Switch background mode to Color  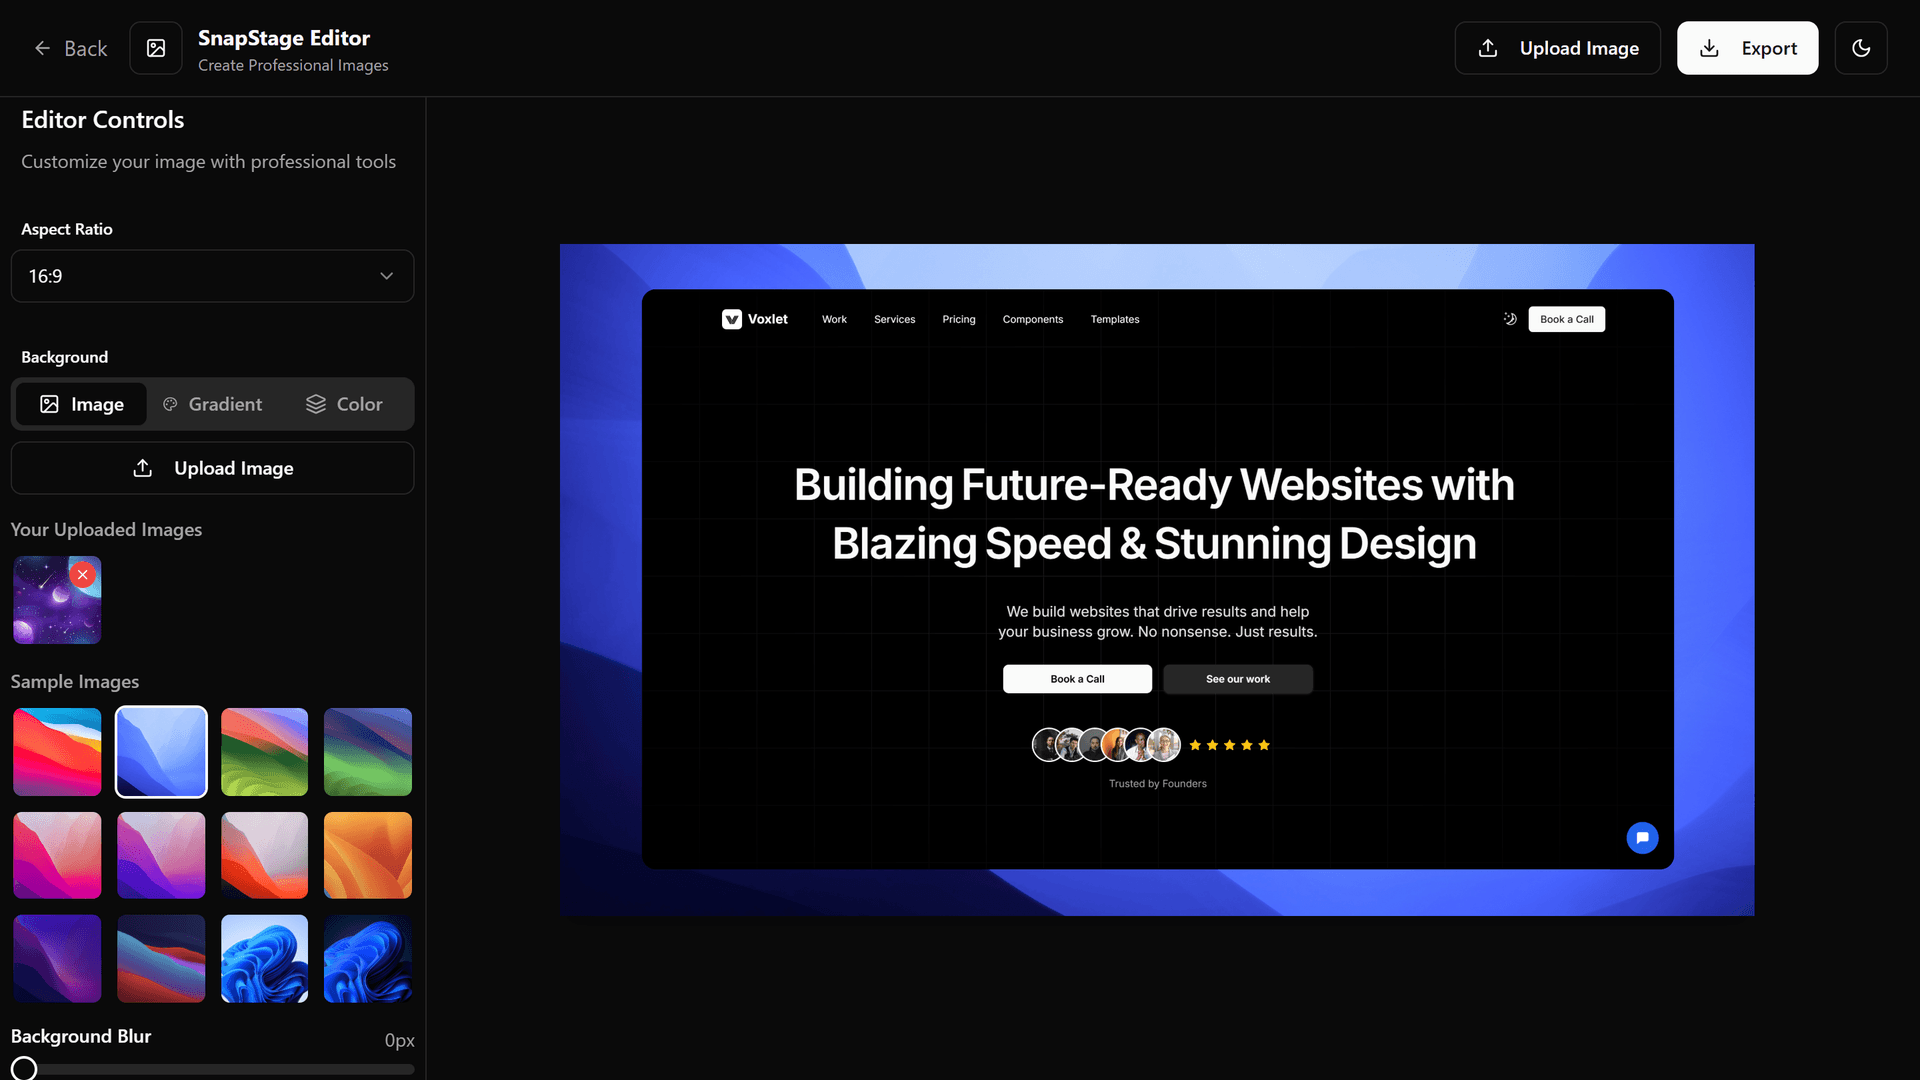point(343,404)
